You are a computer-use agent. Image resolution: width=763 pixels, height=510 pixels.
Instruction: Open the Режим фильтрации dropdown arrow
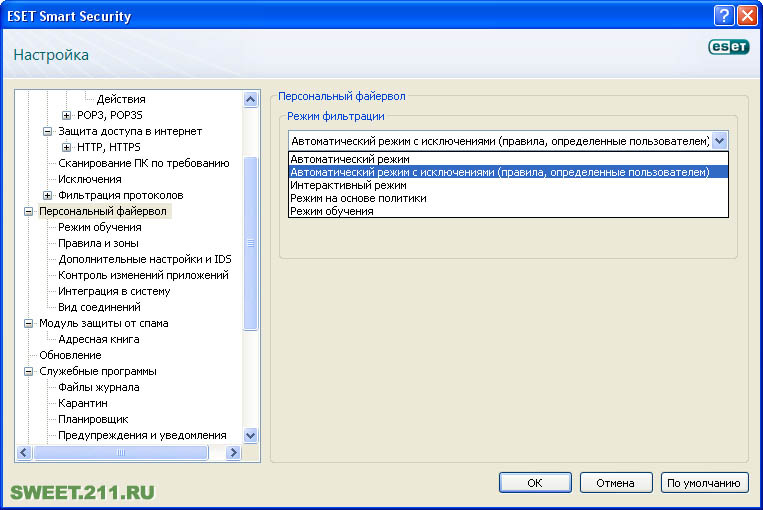click(x=720, y=141)
